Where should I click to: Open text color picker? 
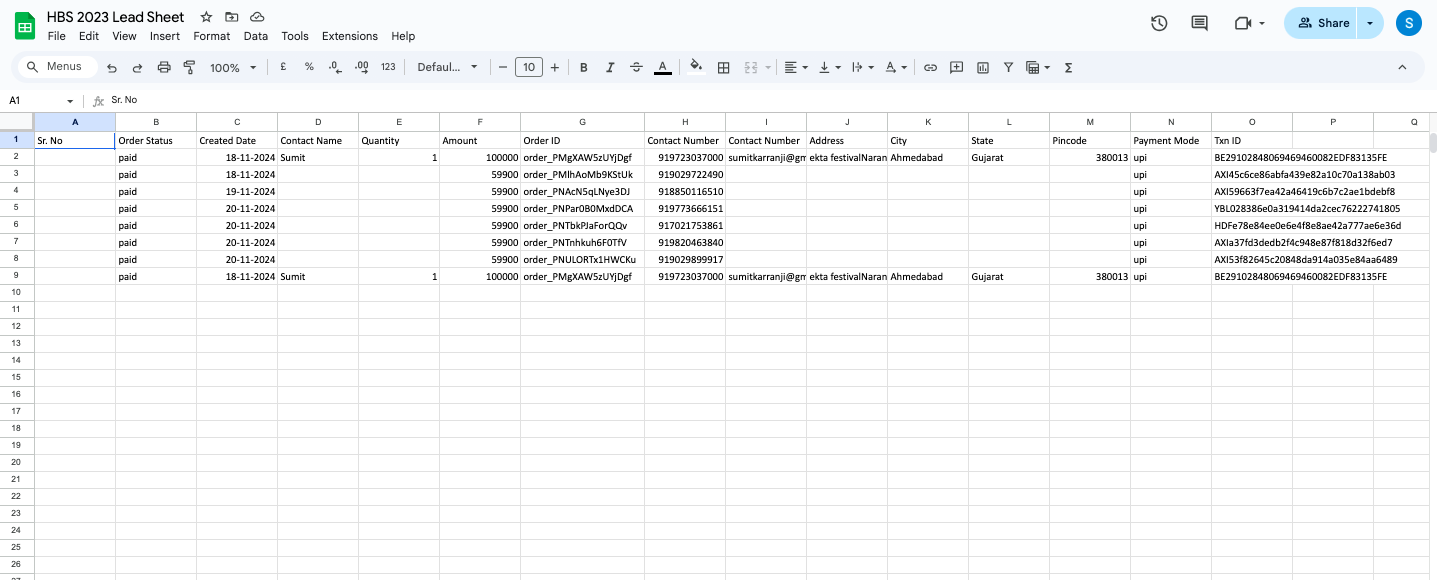point(662,67)
